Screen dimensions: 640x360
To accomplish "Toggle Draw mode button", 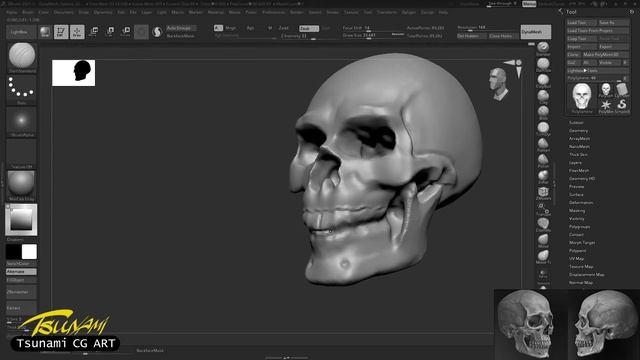I will (77, 32).
